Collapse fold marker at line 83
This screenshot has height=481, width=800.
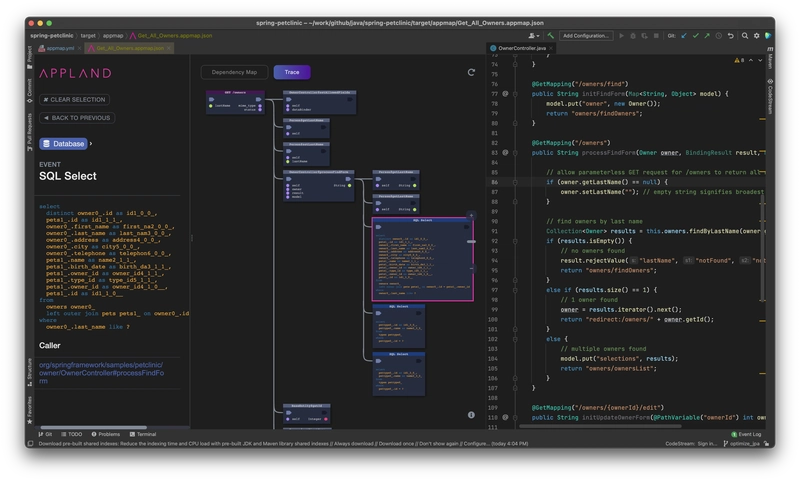515,153
